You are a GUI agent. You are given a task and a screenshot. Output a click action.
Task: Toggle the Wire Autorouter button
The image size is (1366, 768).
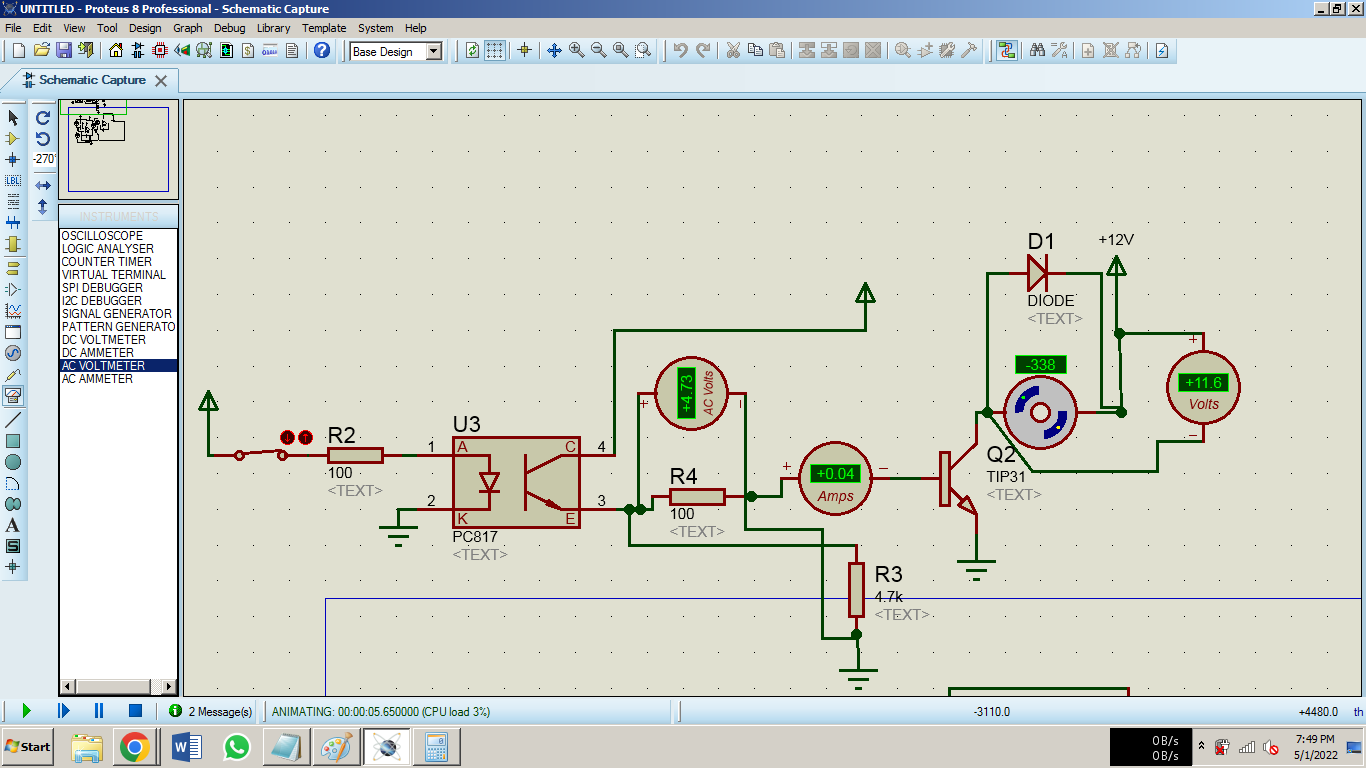(x=1006, y=50)
